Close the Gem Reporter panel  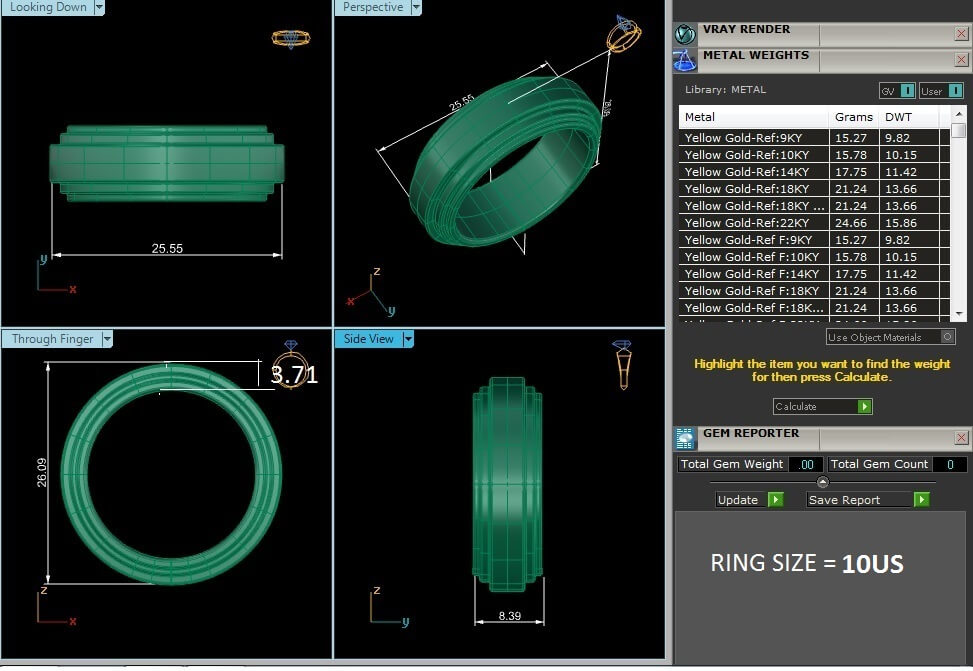coord(961,438)
